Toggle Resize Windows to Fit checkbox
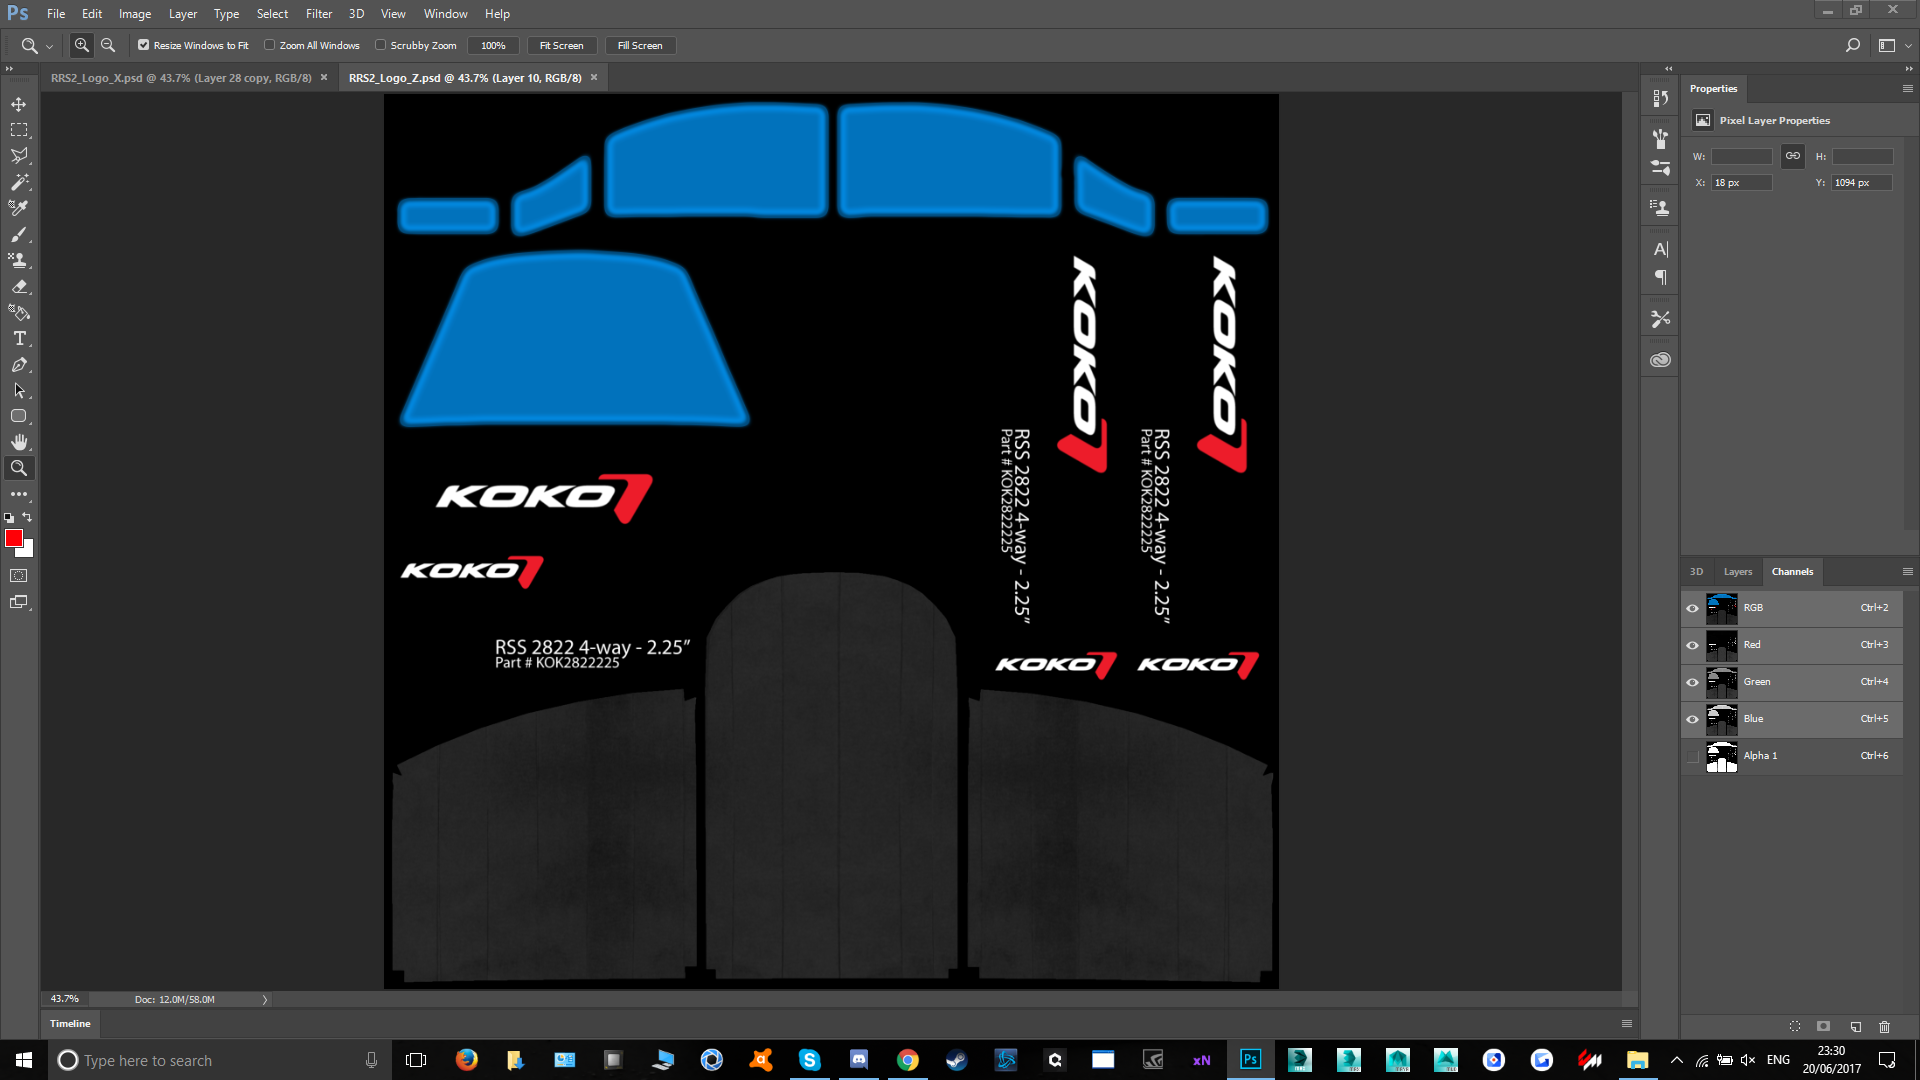The image size is (1920, 1080). (143, 45)
